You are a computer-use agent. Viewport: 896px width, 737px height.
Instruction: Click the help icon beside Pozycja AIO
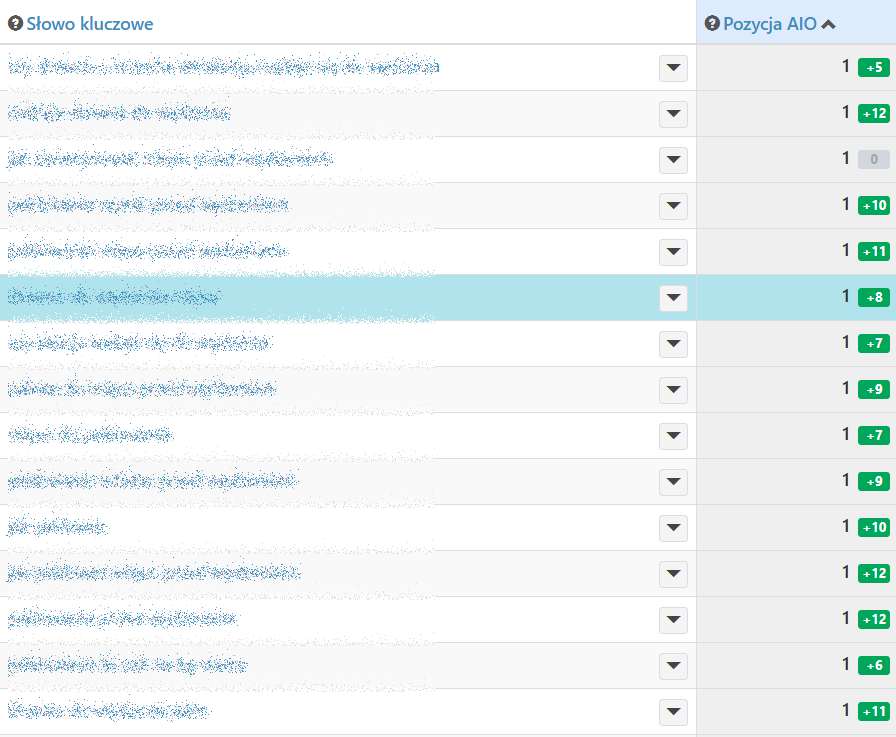tap(712, 23)
